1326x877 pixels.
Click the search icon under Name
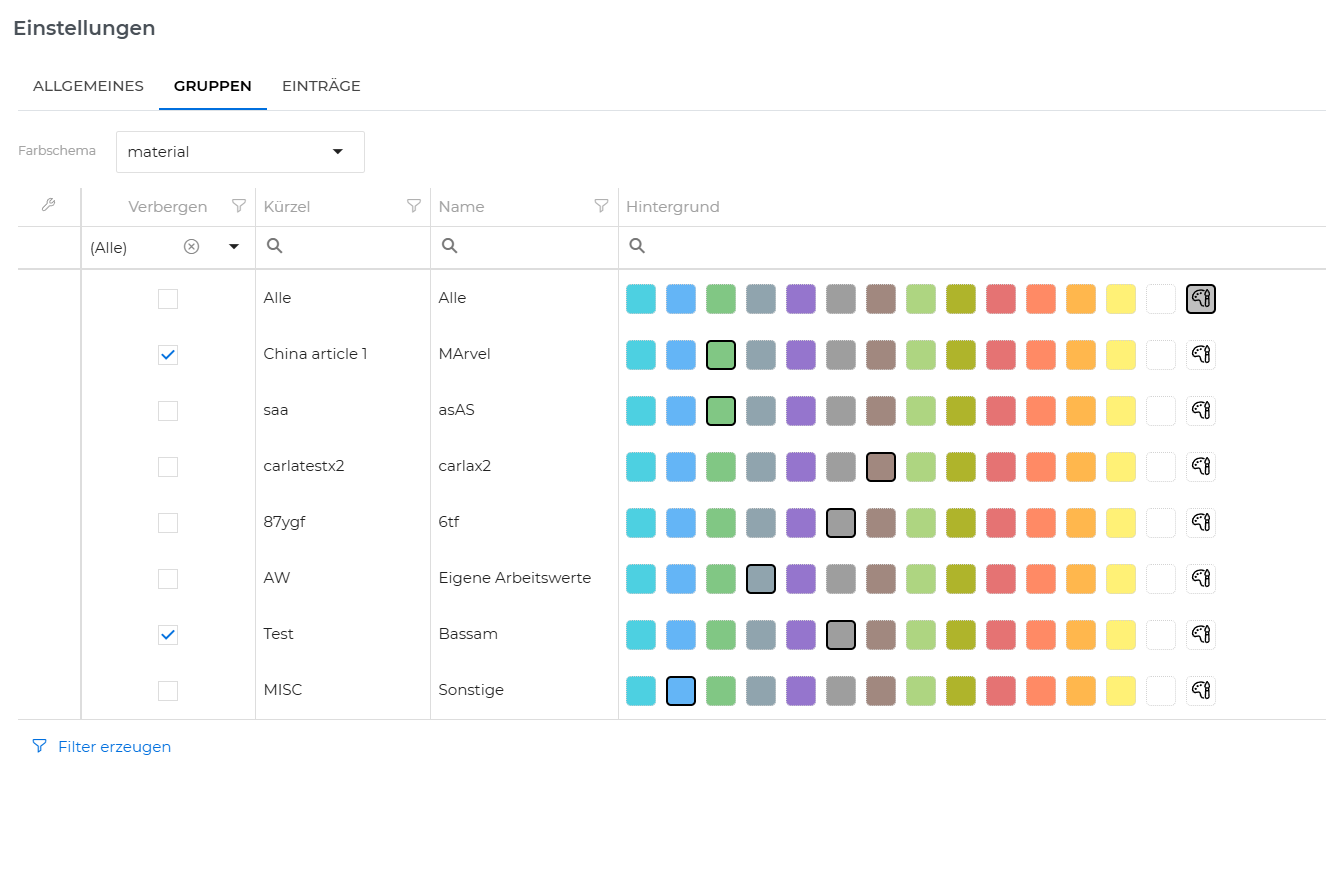pos(449,246)
